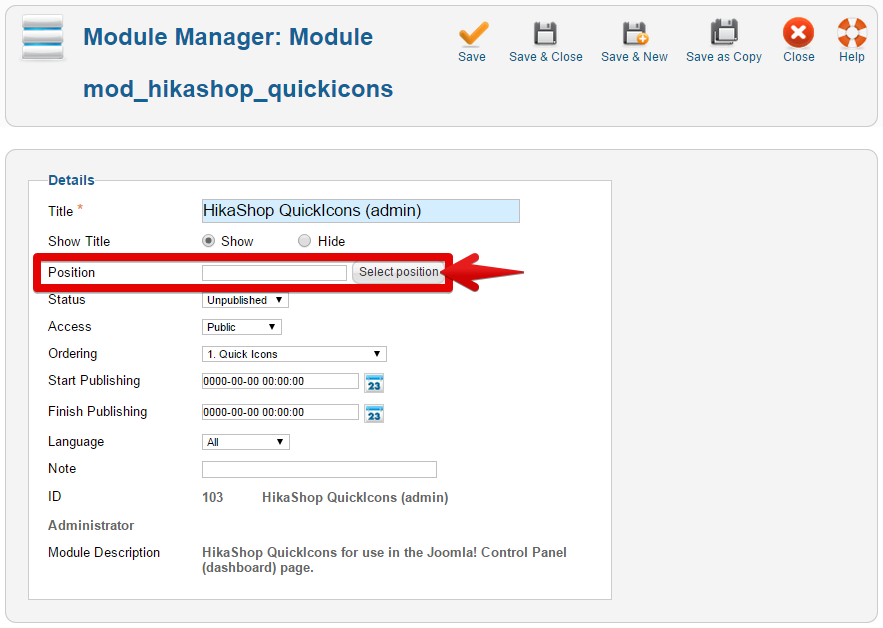
Task: Open the Finish Publishing calendar picker
Action: (x=374, y=414)
